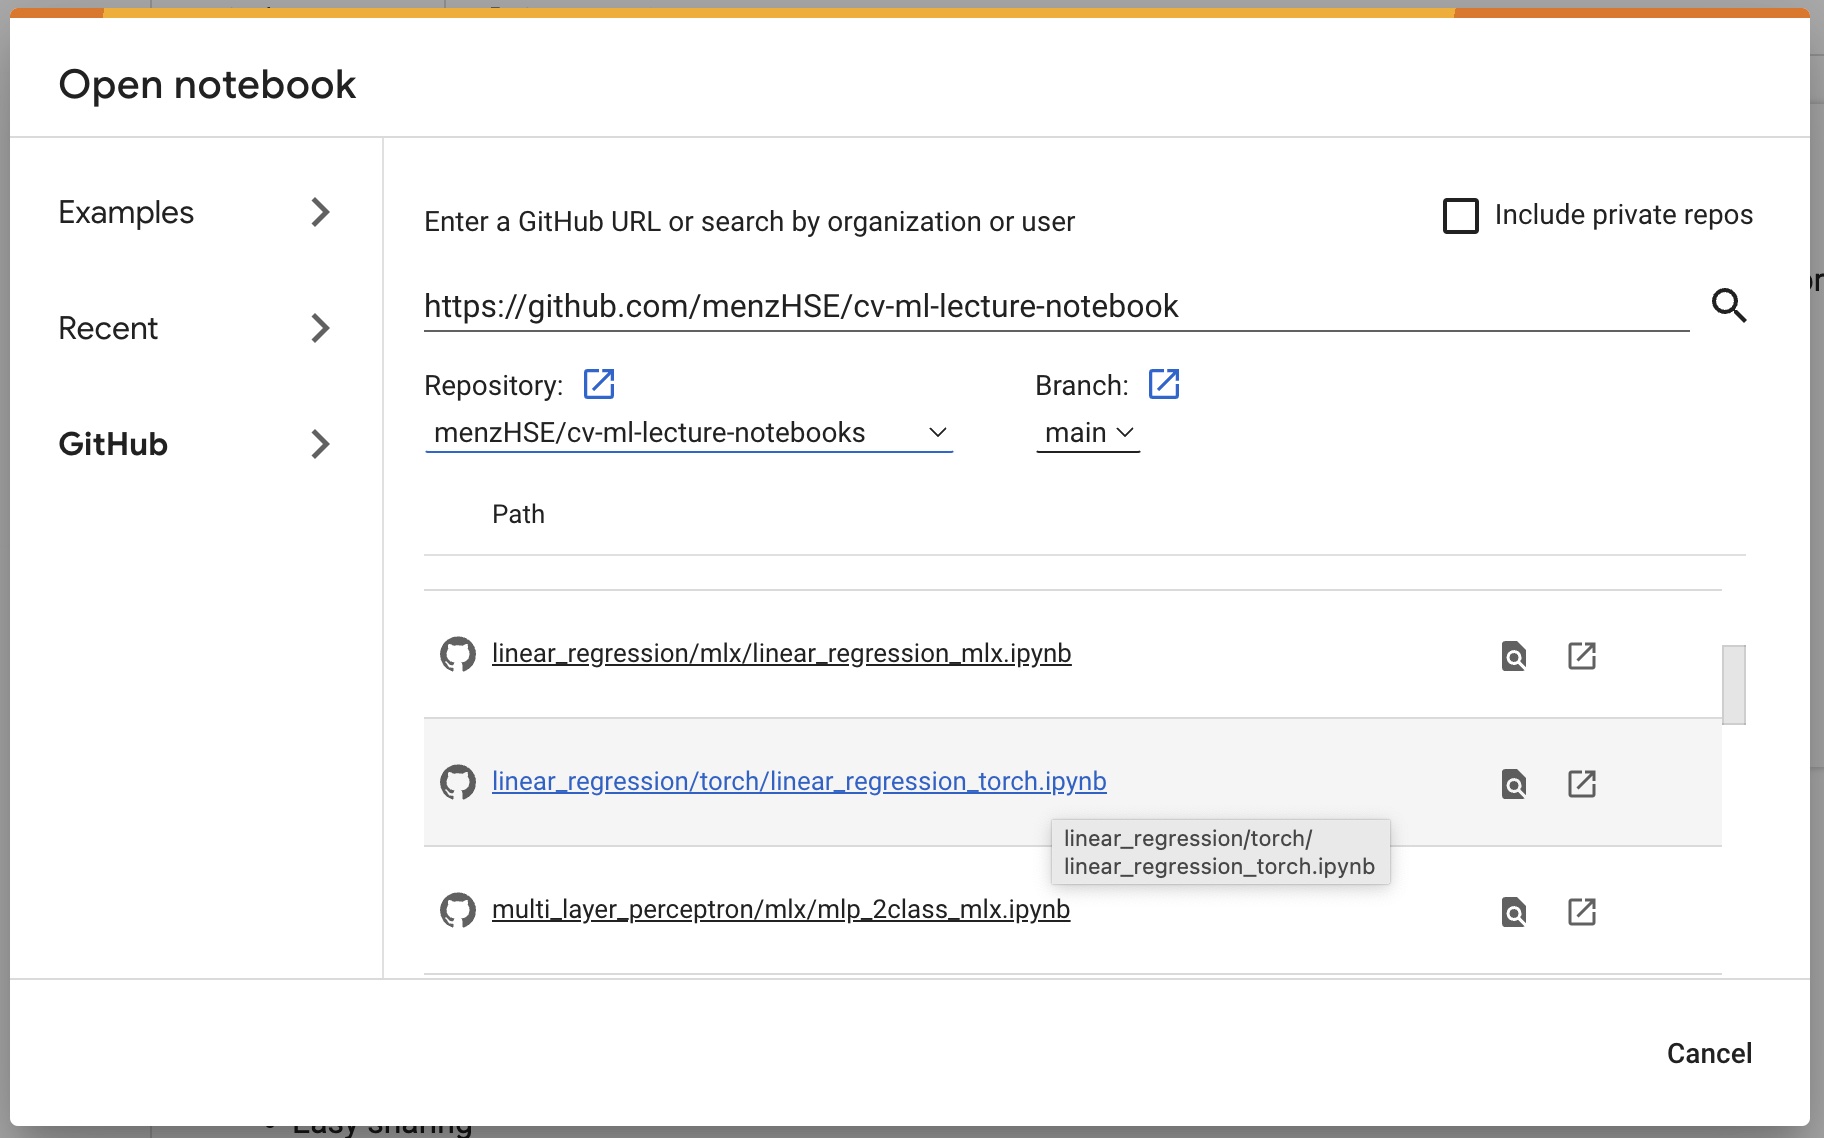Image resolution: width=1824 pixels, height=1138 pixels.
Task: Focus the GitHub URL input field
Action: (x=1057, y=306)
